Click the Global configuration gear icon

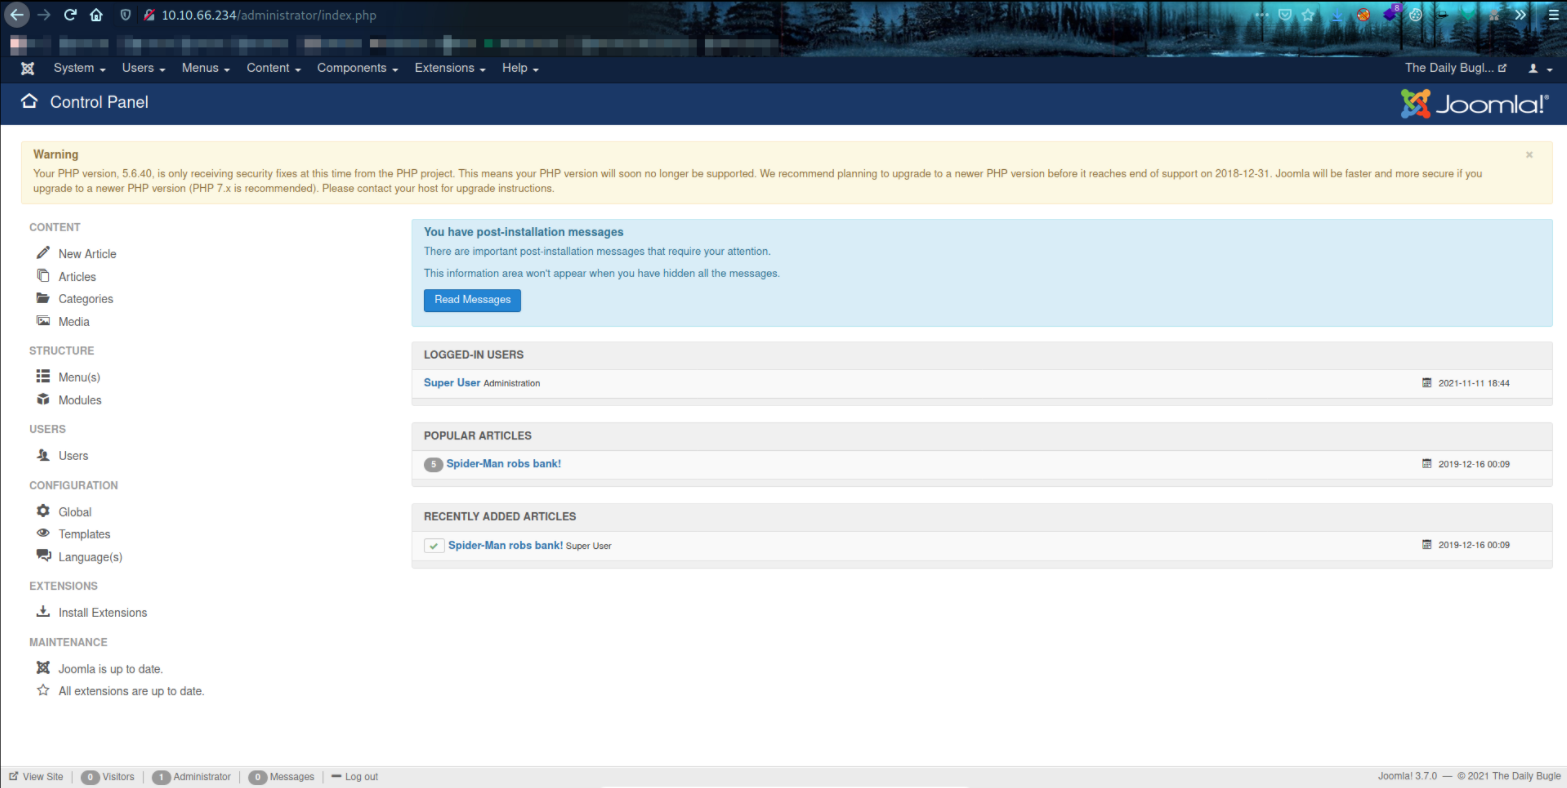point(43,511)
